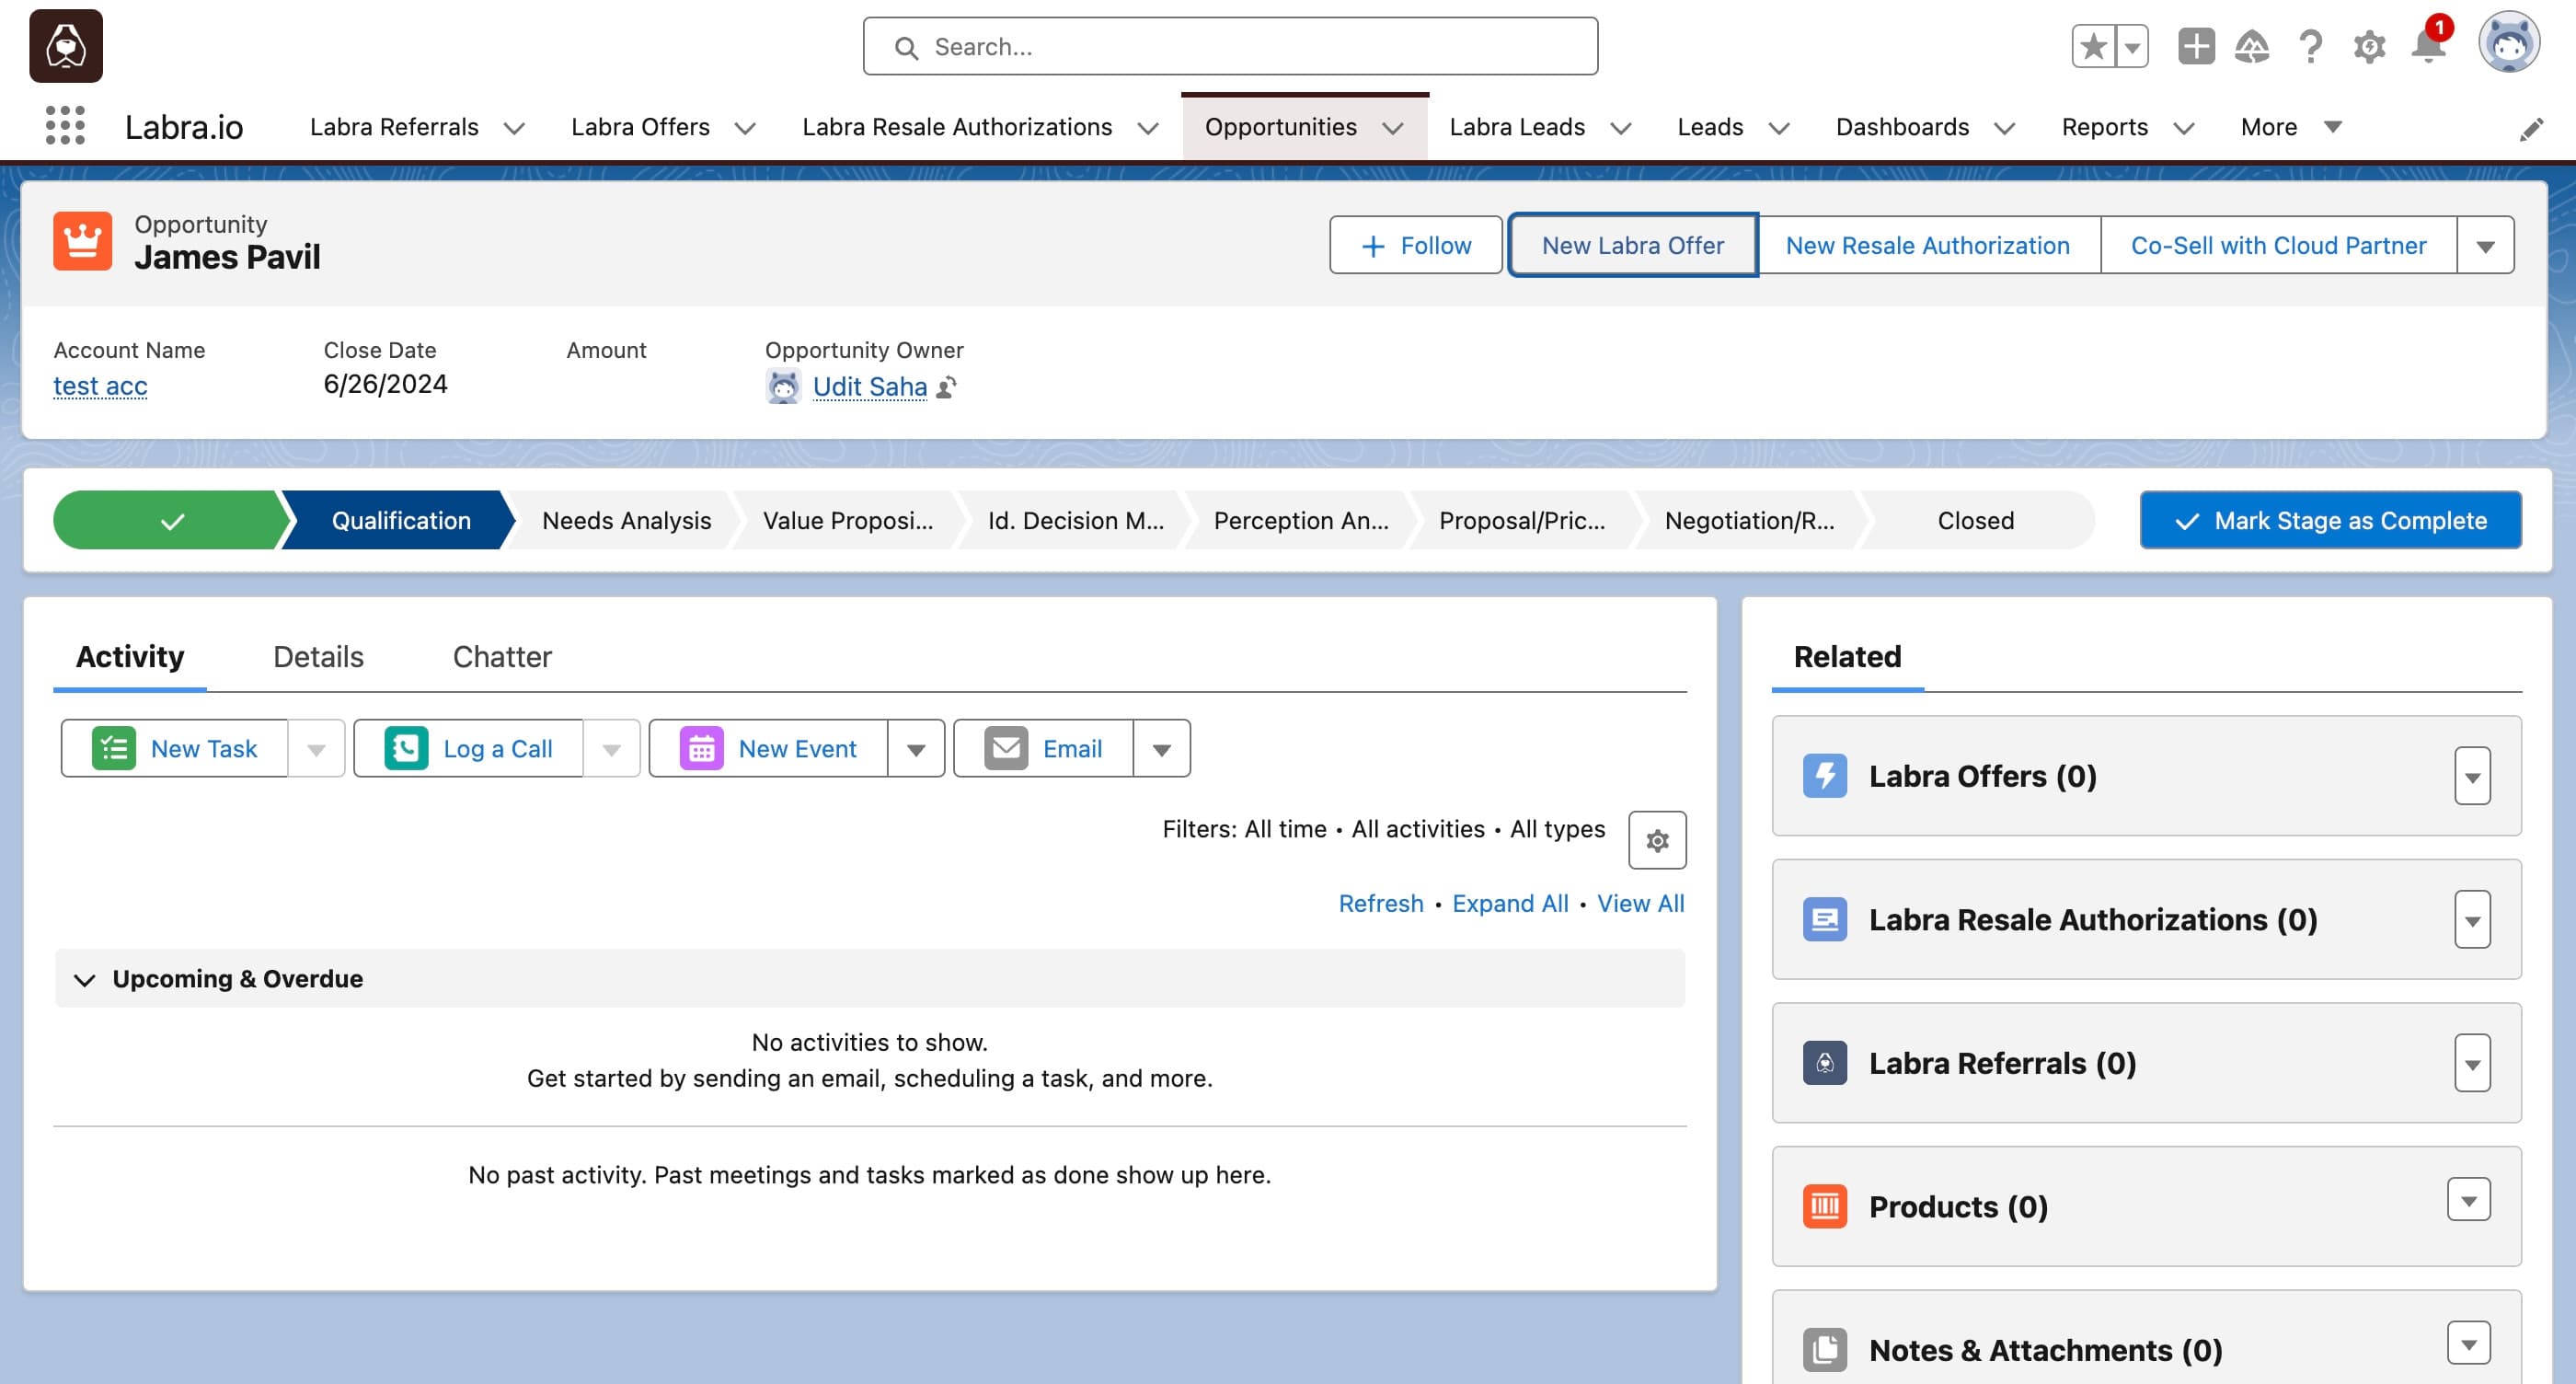Click the Expand All link

pos(1509,904)
